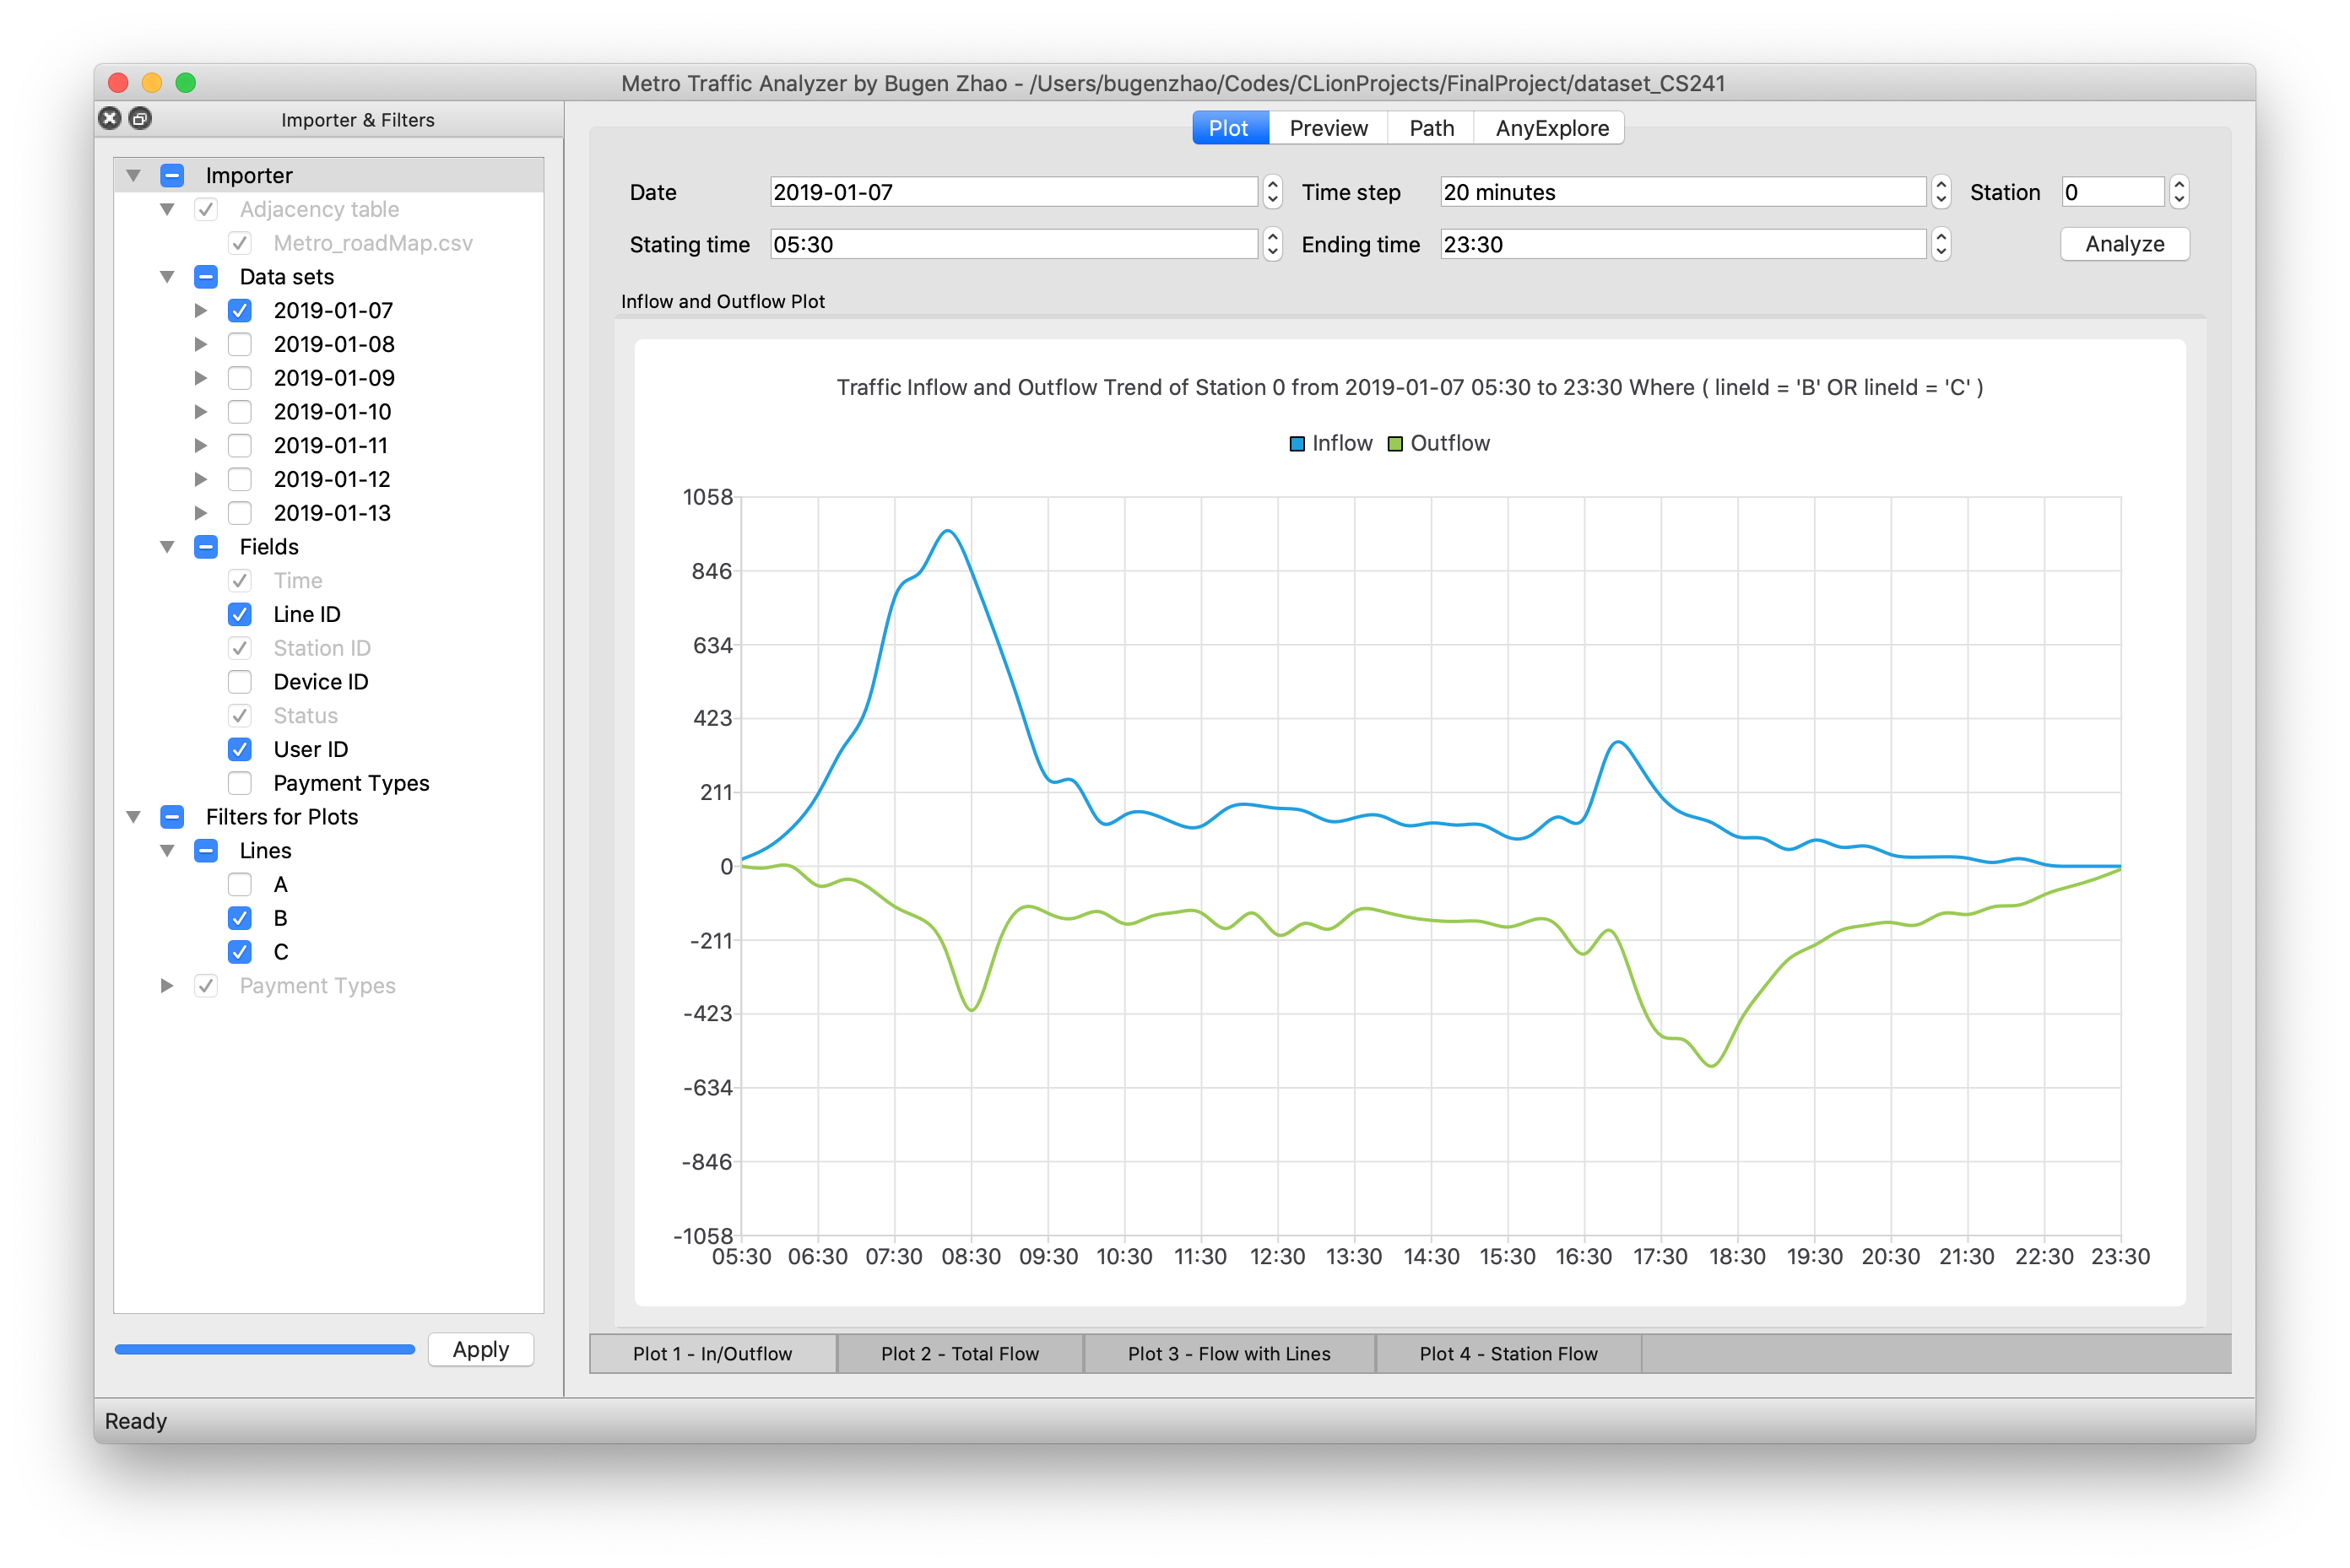The height and width of the screenshot is (1568, 2350).
Task: Click the Inflow legend marker
Action: (1297, 444)
